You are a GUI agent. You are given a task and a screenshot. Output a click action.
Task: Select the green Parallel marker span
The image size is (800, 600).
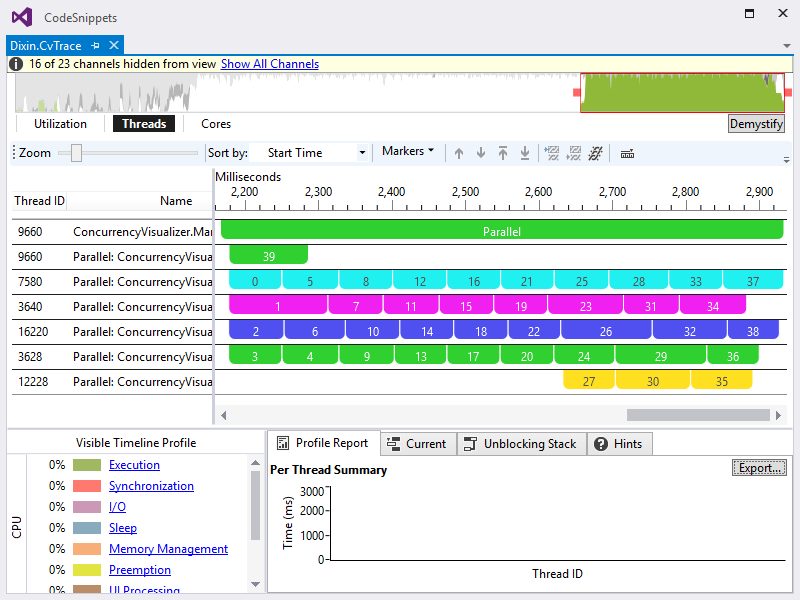point(502,232)
